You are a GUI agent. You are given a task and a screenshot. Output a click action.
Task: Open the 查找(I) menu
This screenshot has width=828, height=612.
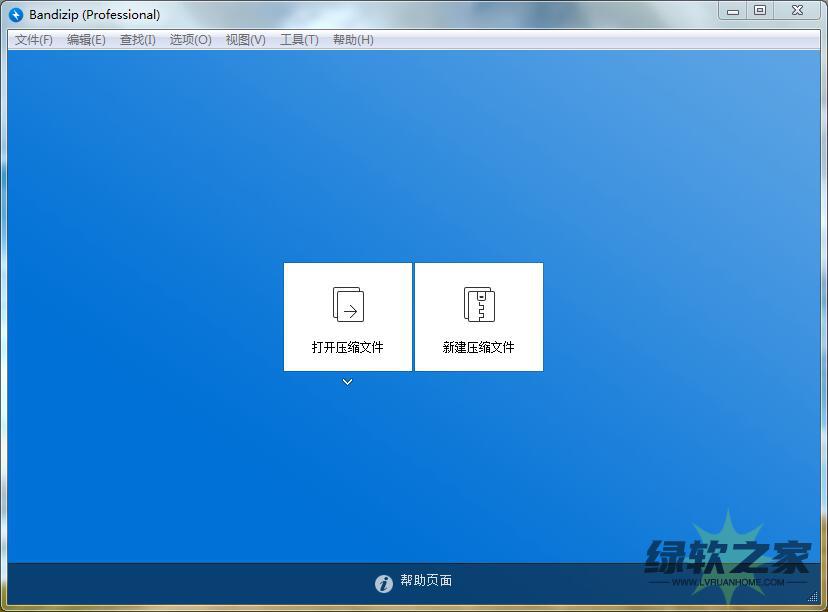coord(138,40)
